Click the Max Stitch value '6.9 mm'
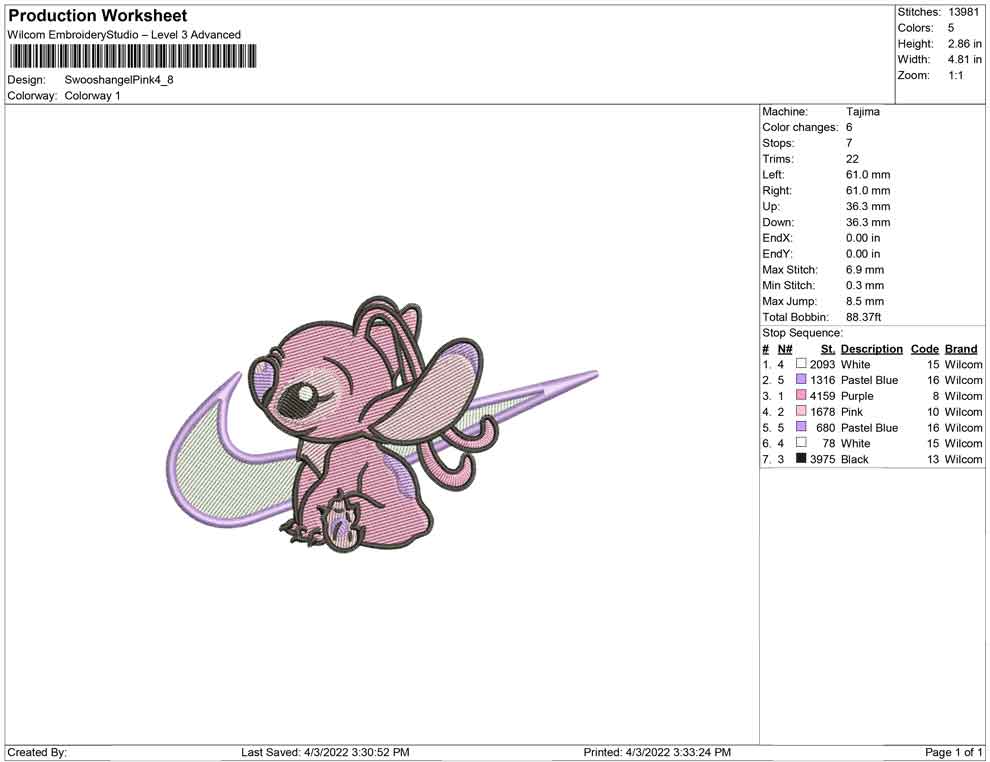 (x=865, y=270)
